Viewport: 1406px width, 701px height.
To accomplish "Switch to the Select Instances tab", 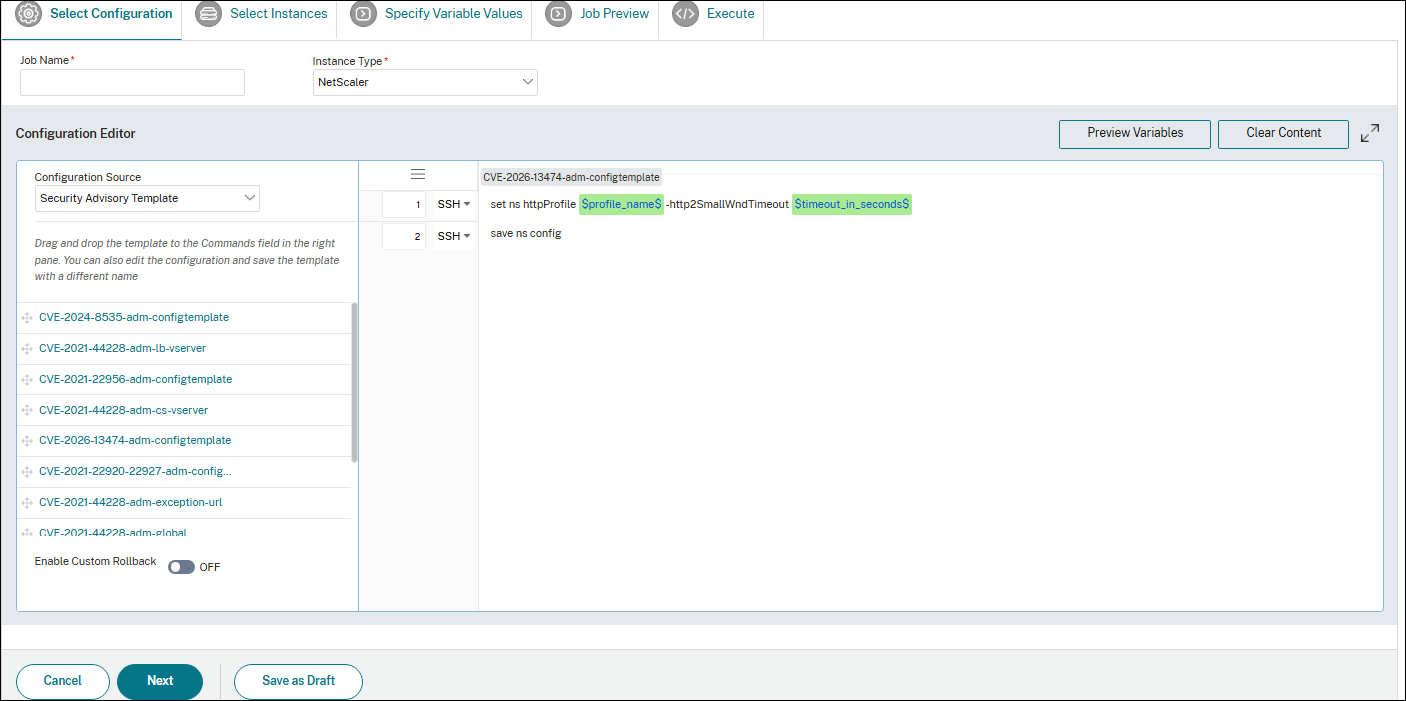I will 259,17.
